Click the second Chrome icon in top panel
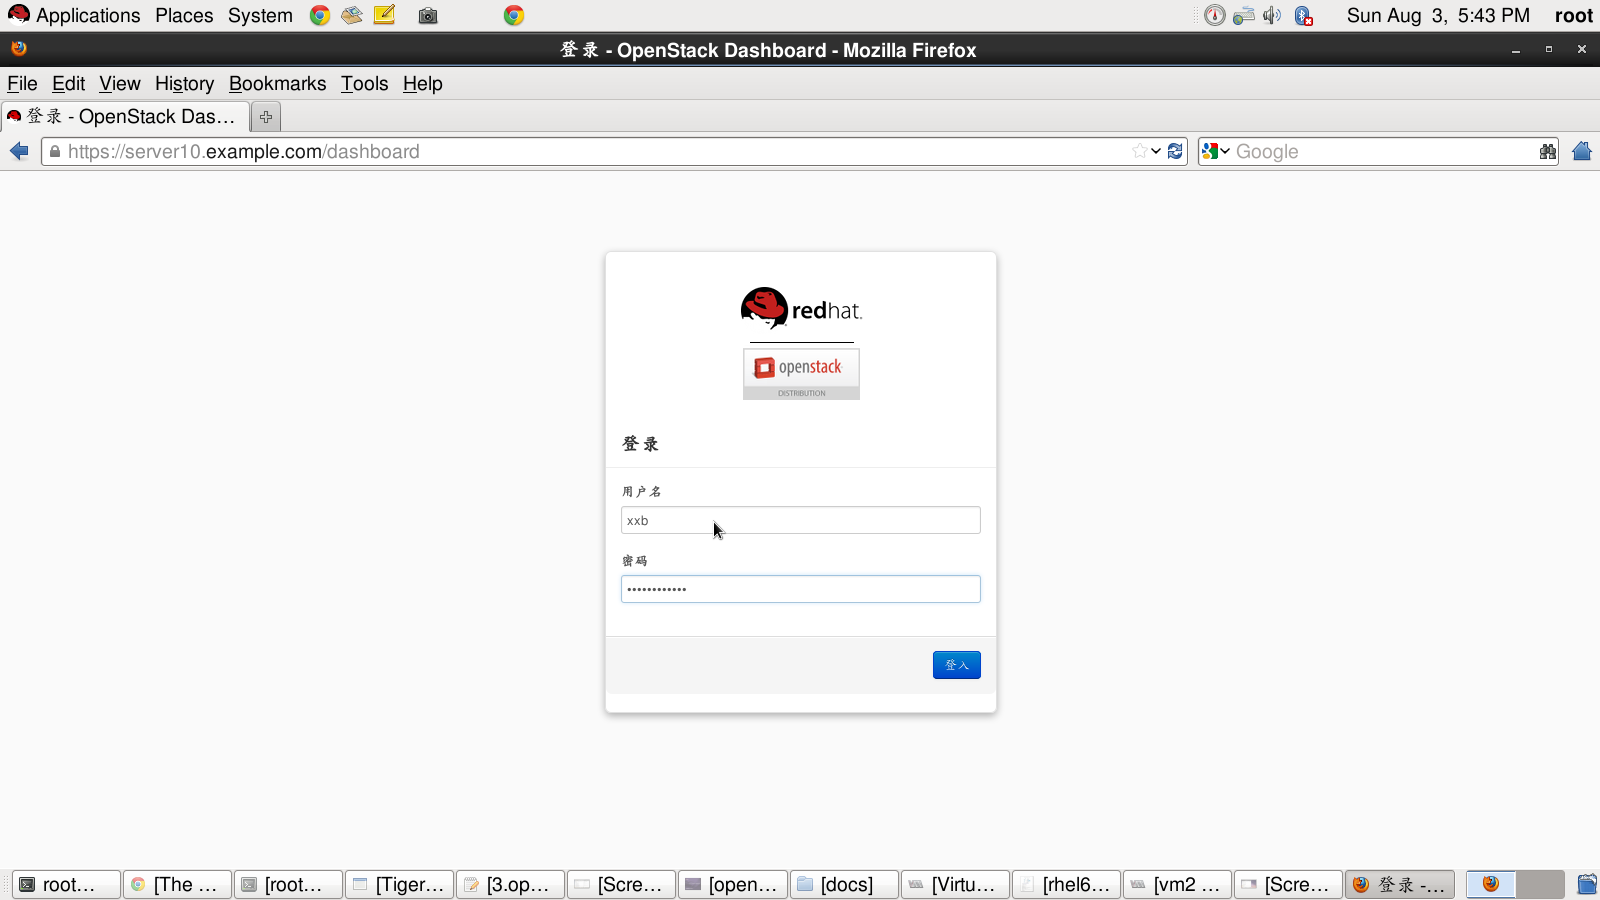1600x900 pixels. coord(514,15)
